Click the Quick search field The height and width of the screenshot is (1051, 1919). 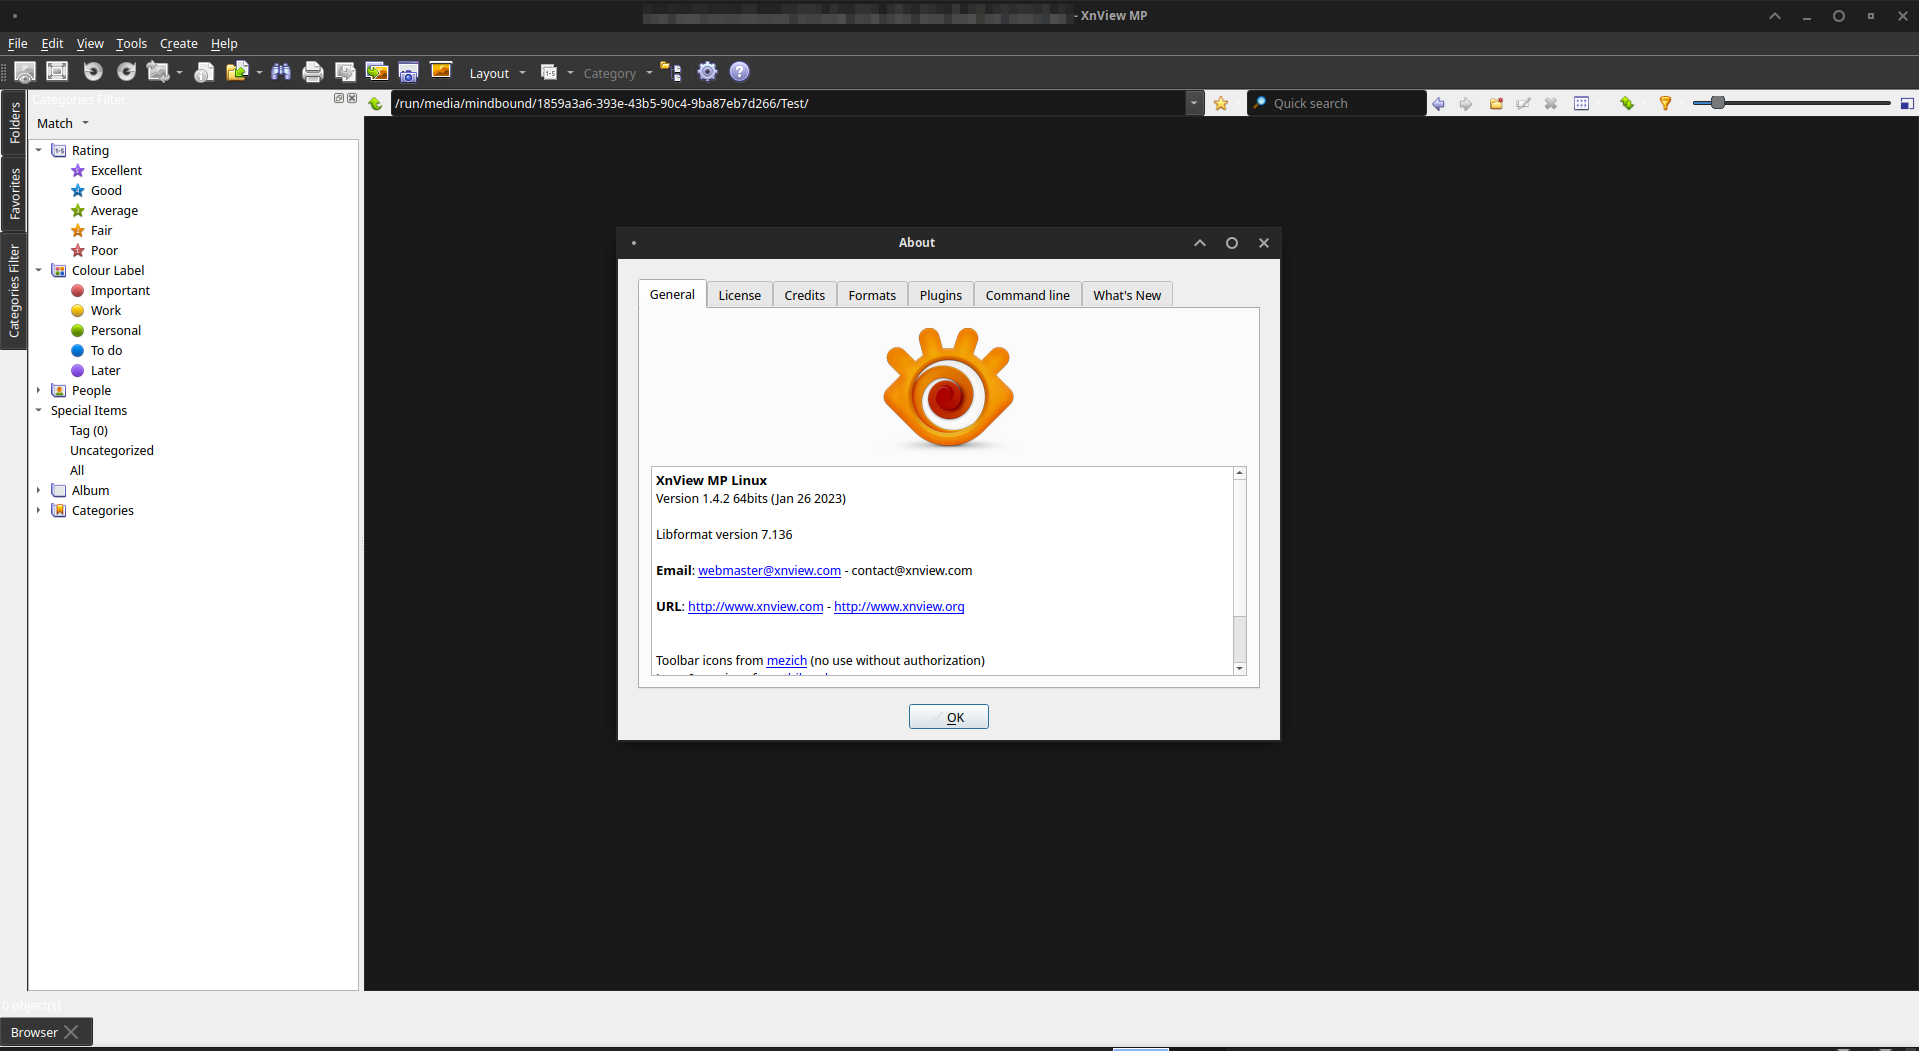pos(1337,103)
